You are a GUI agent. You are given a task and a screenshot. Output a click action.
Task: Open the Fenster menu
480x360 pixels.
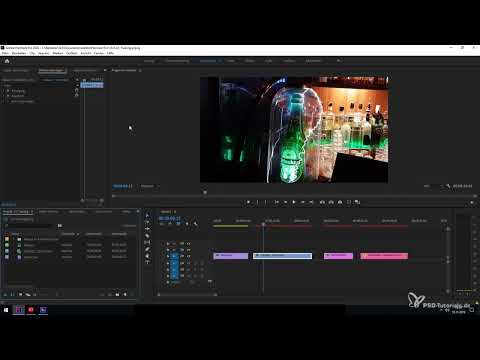coord(99,53)
